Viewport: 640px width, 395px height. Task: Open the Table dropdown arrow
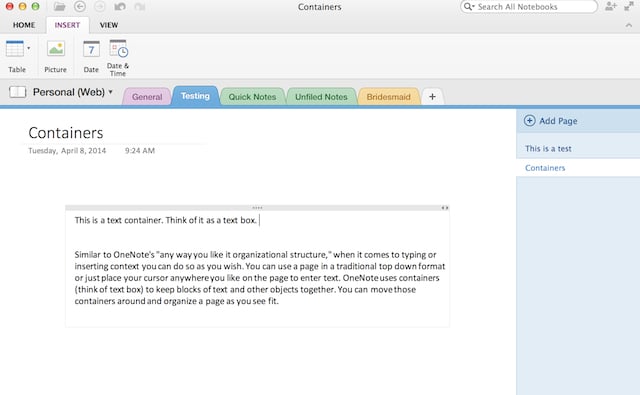tap(29, 48)
